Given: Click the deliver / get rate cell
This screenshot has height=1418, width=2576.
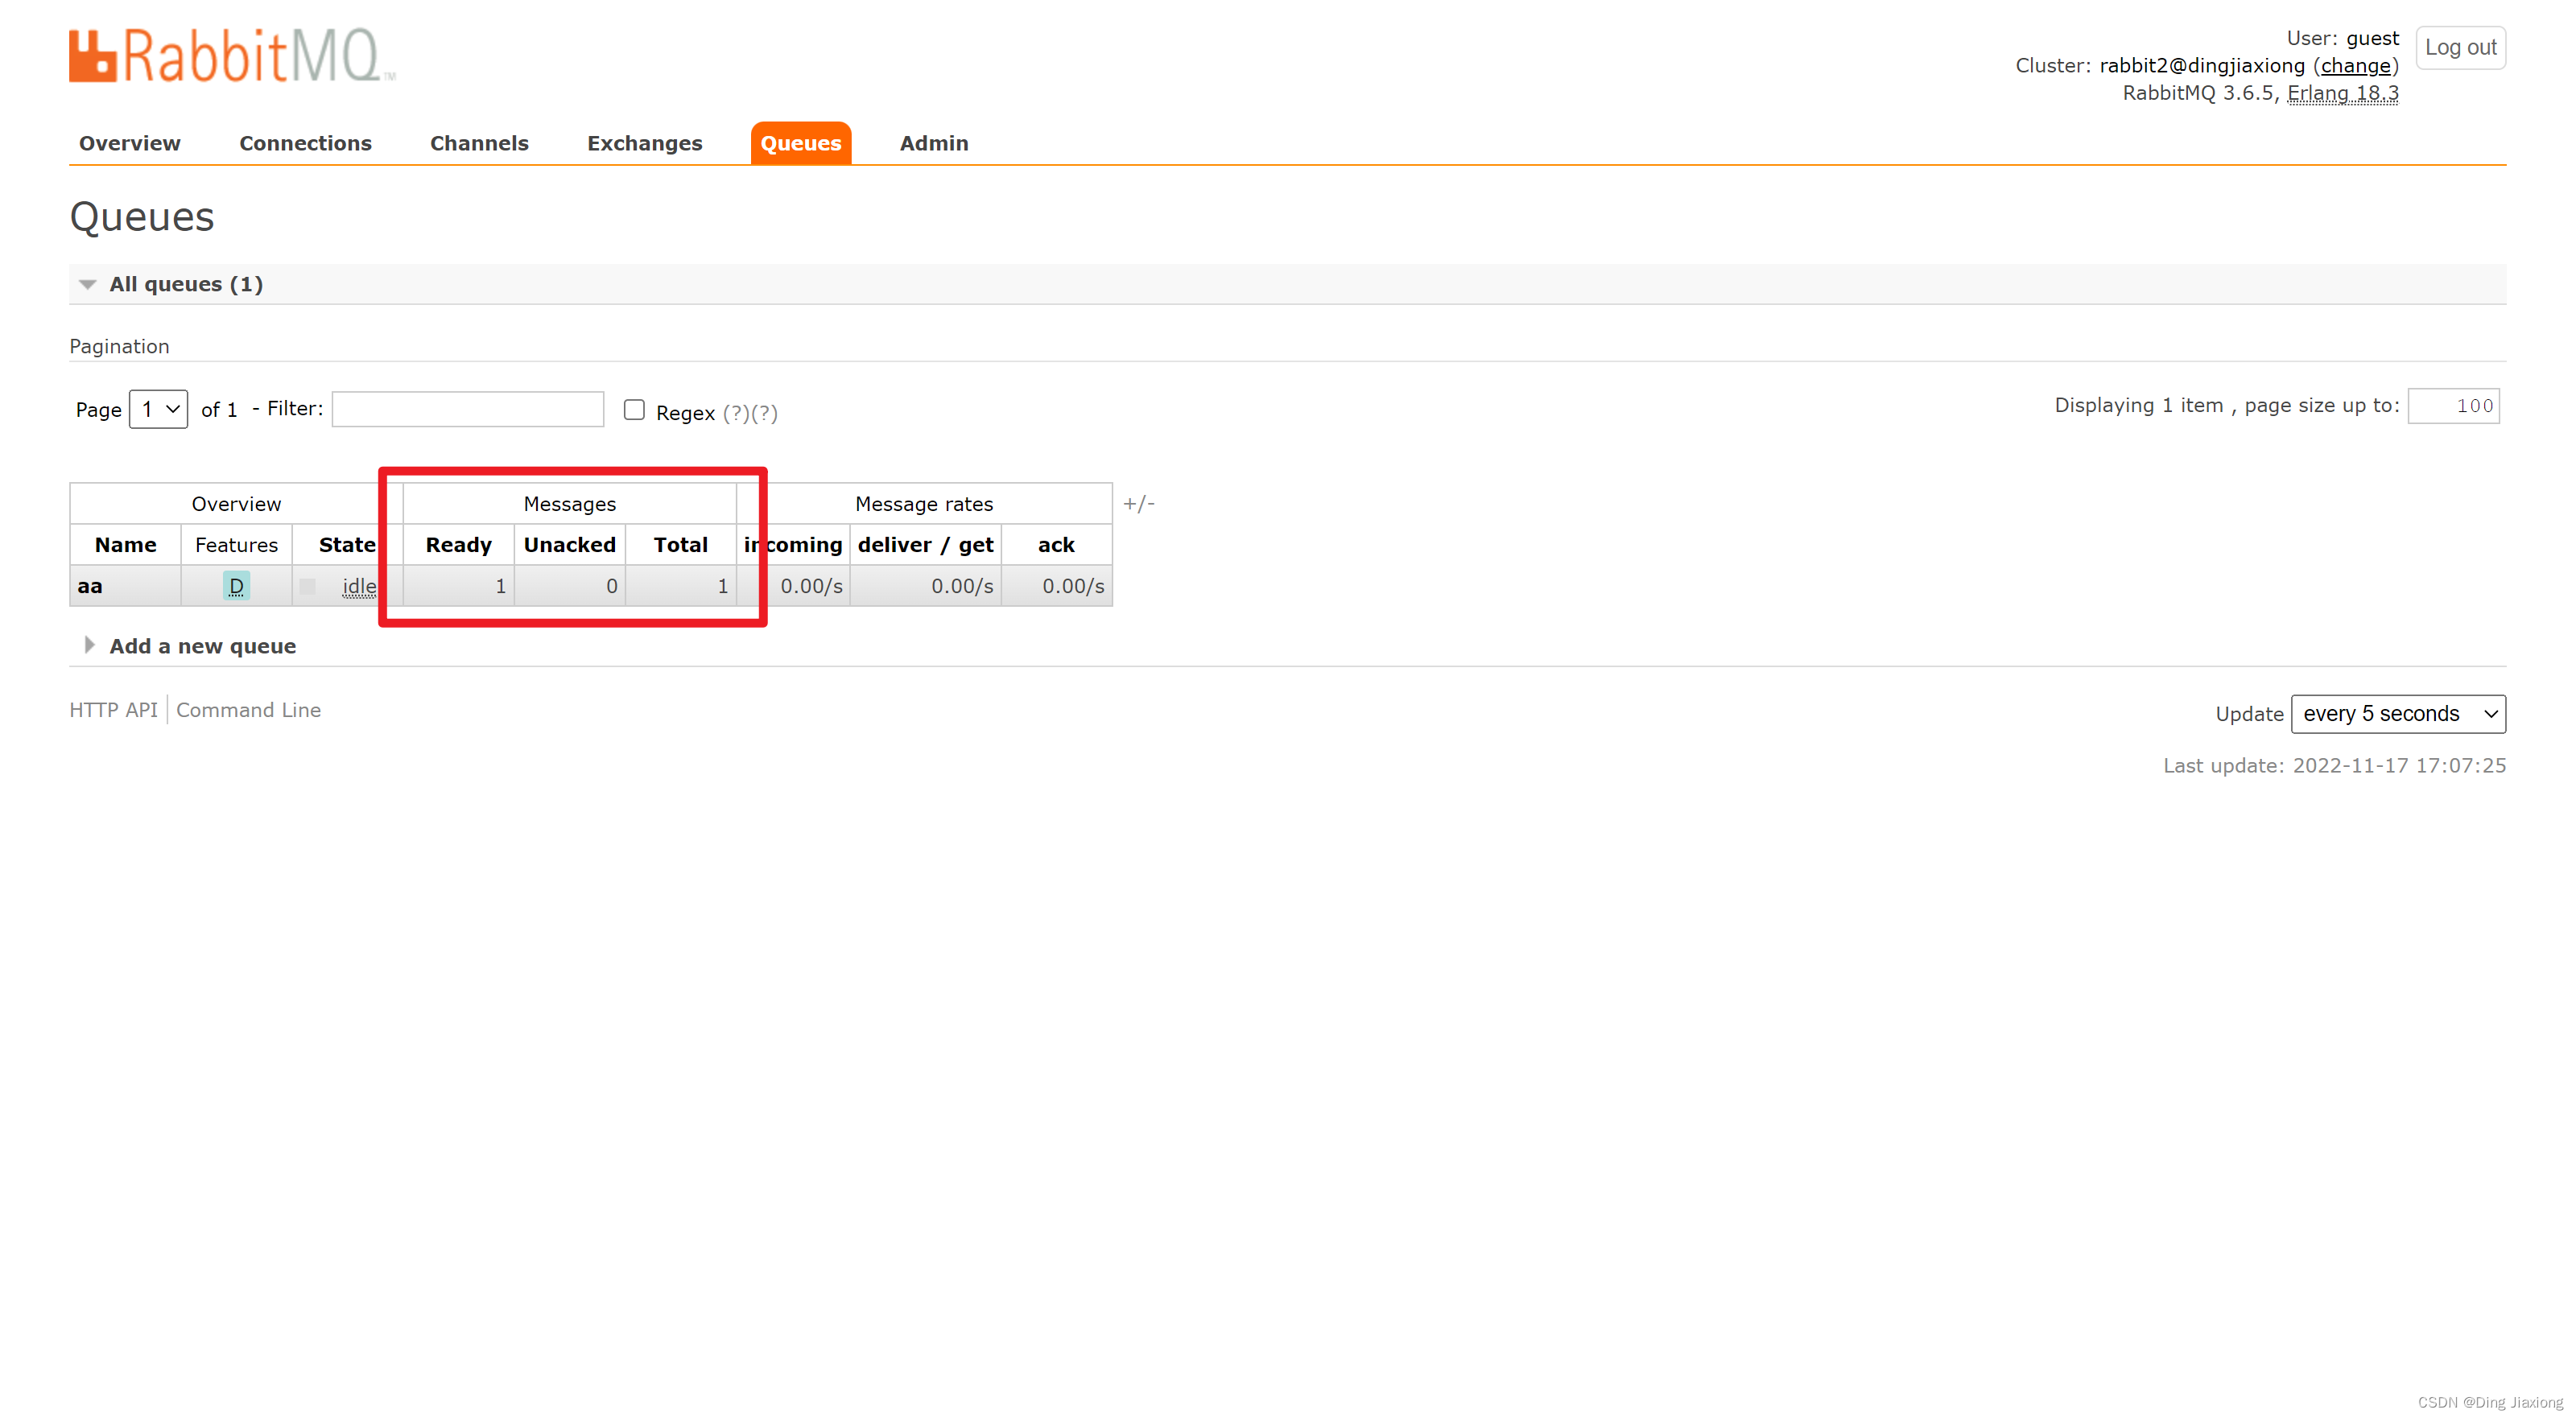Looking at the screenshot, I should coord(926,586).
